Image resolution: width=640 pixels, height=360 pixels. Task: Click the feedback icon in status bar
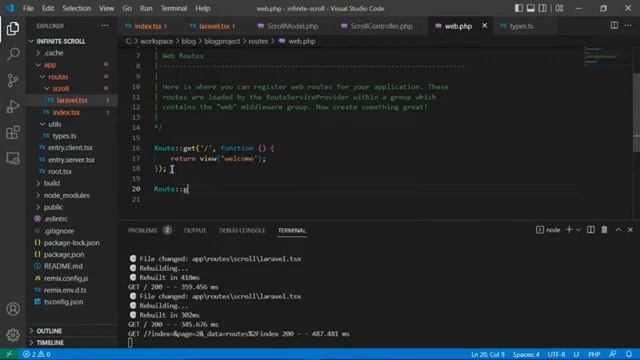point(613,354)
